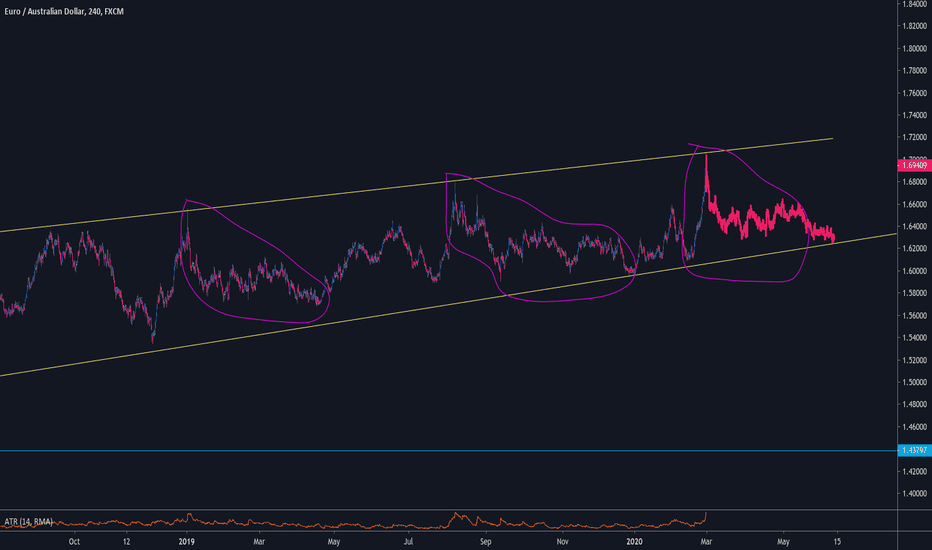Click the 1.46000 price axis label
The height and width of the screenshot is (550, 932).
coord(915,426)
